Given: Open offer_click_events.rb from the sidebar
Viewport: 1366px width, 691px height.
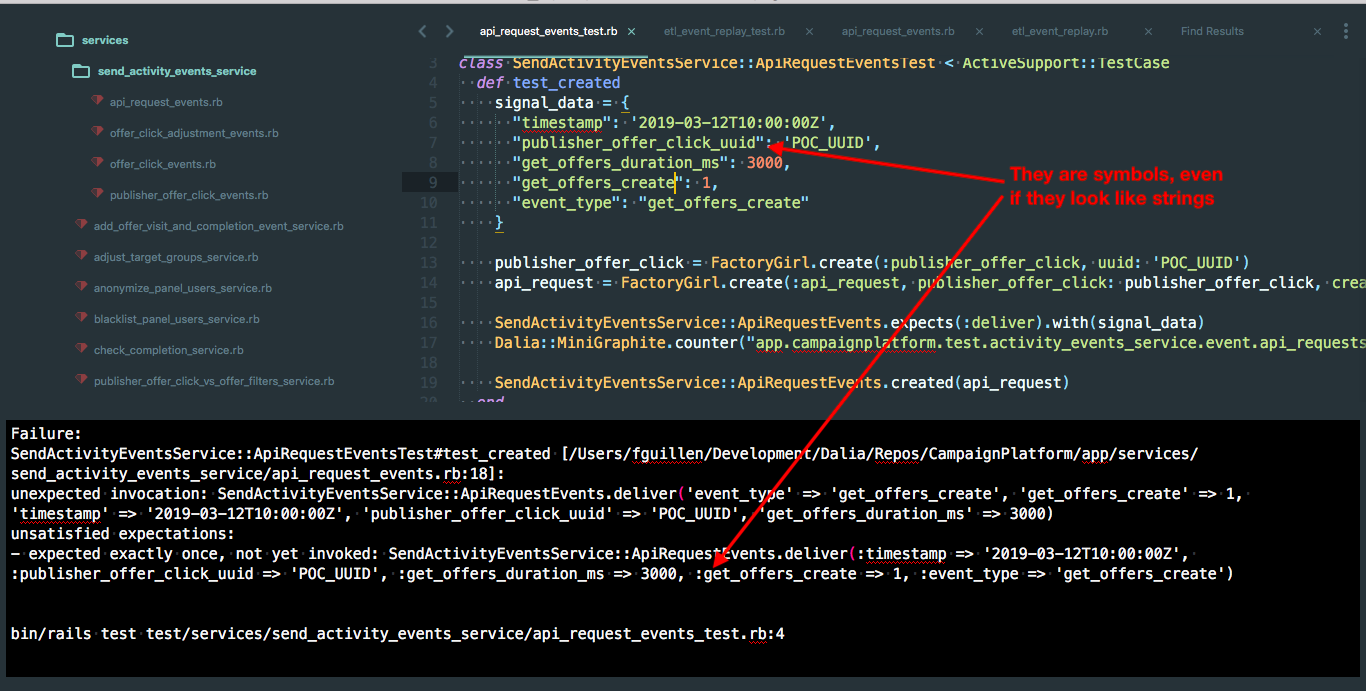Looking at the screenshot, I should coord(162,164).
